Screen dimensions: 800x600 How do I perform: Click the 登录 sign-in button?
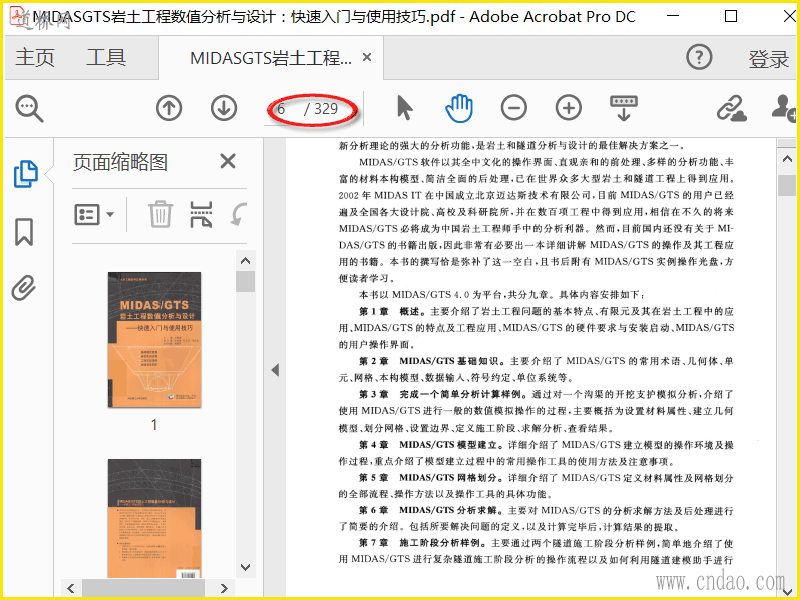point(768,59)
